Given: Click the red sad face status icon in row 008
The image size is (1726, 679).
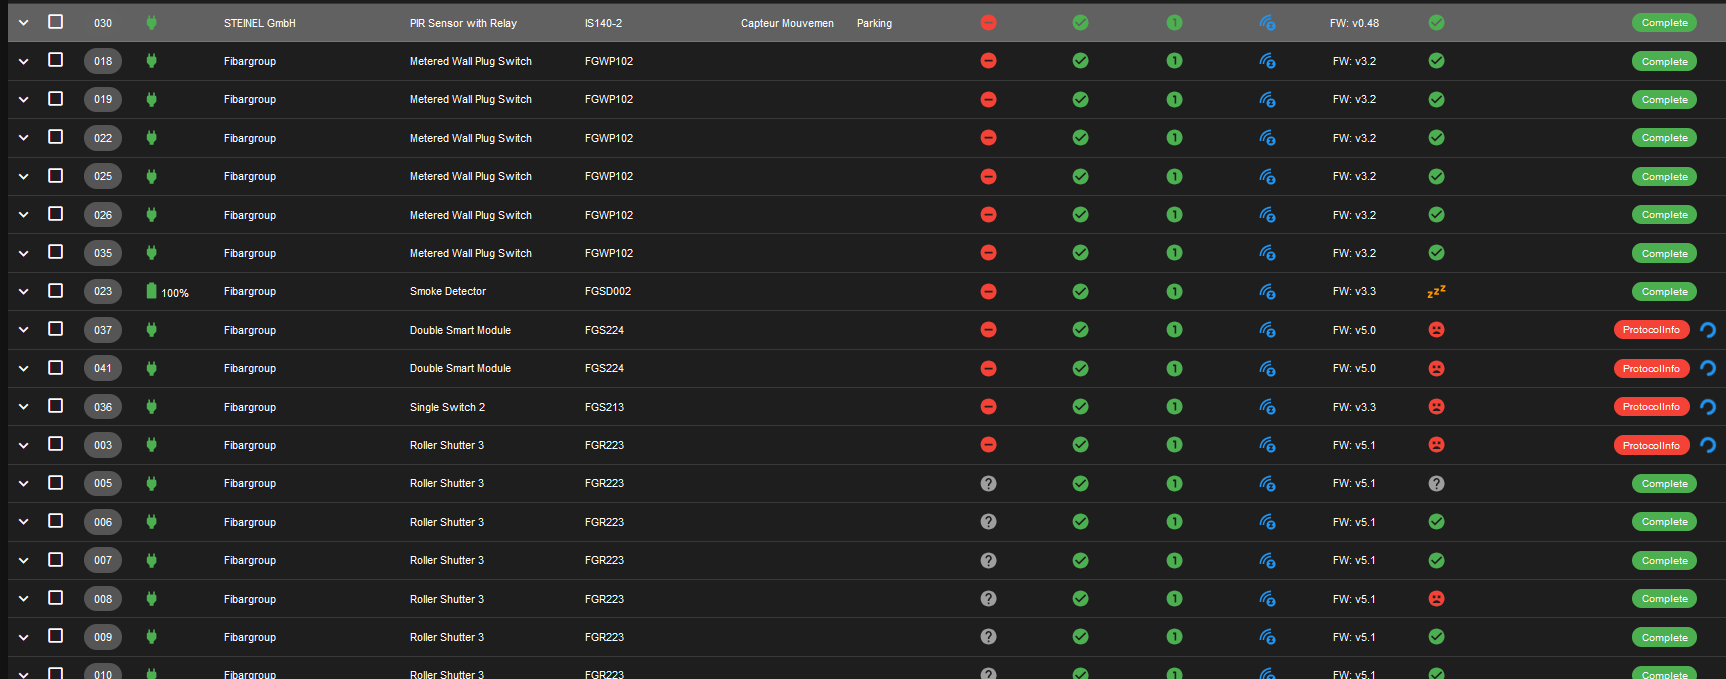Looking at the screenshot, I should coord(1436,598).
